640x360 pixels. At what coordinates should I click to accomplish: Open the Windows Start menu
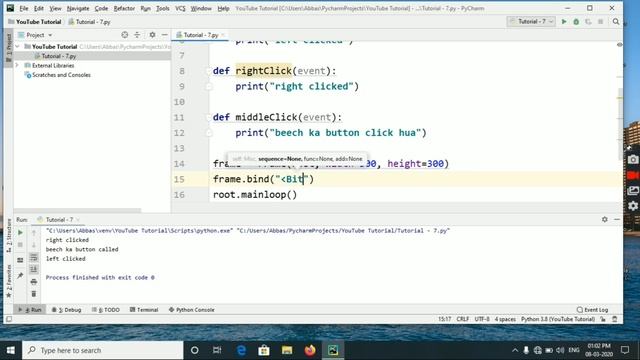(x=11, y=350)
